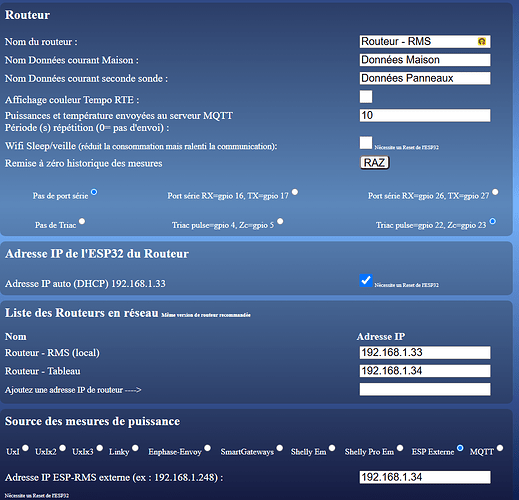Click 'Routeur - Tableau' name text

(x=43, y=371)
